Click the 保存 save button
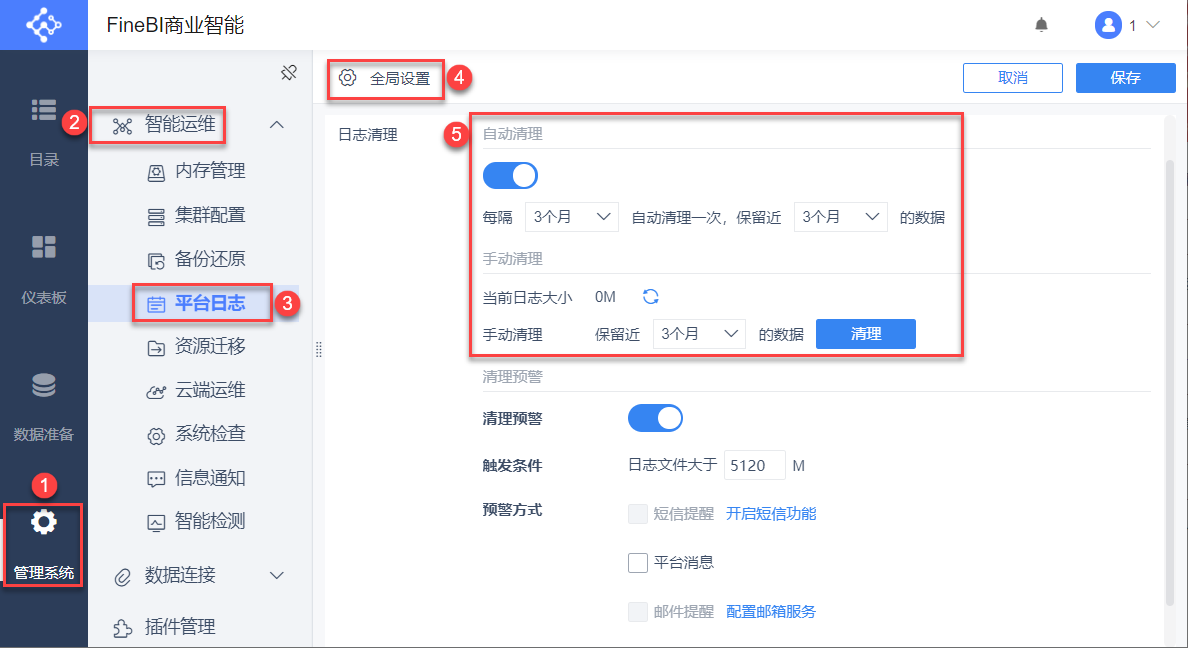This screenshot has height=648, width=1188. (x=1125, y=78)
